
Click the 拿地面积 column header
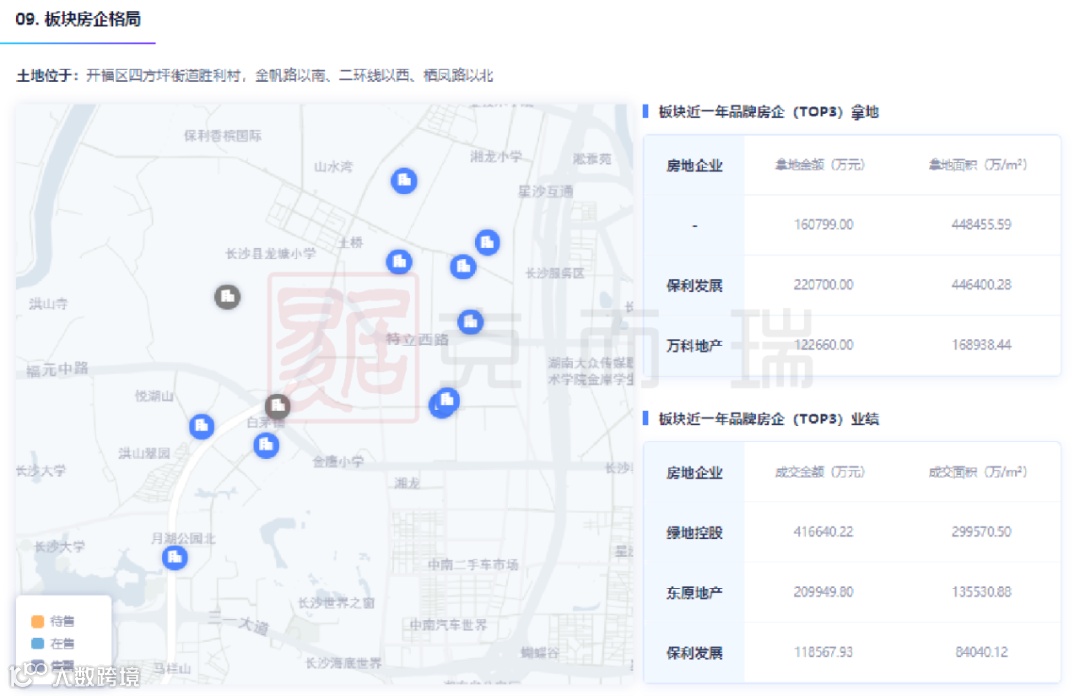977,165
